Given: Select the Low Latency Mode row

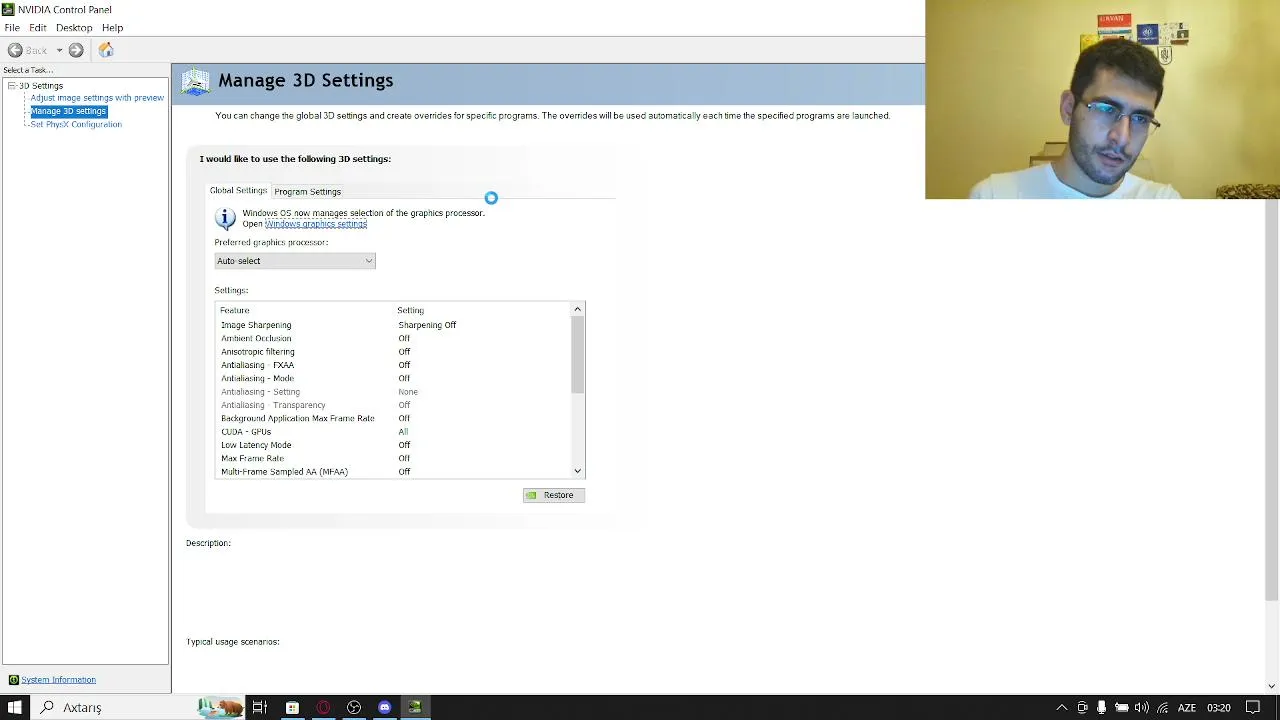Looking at the screenshot, I should (x=395, y=445).
